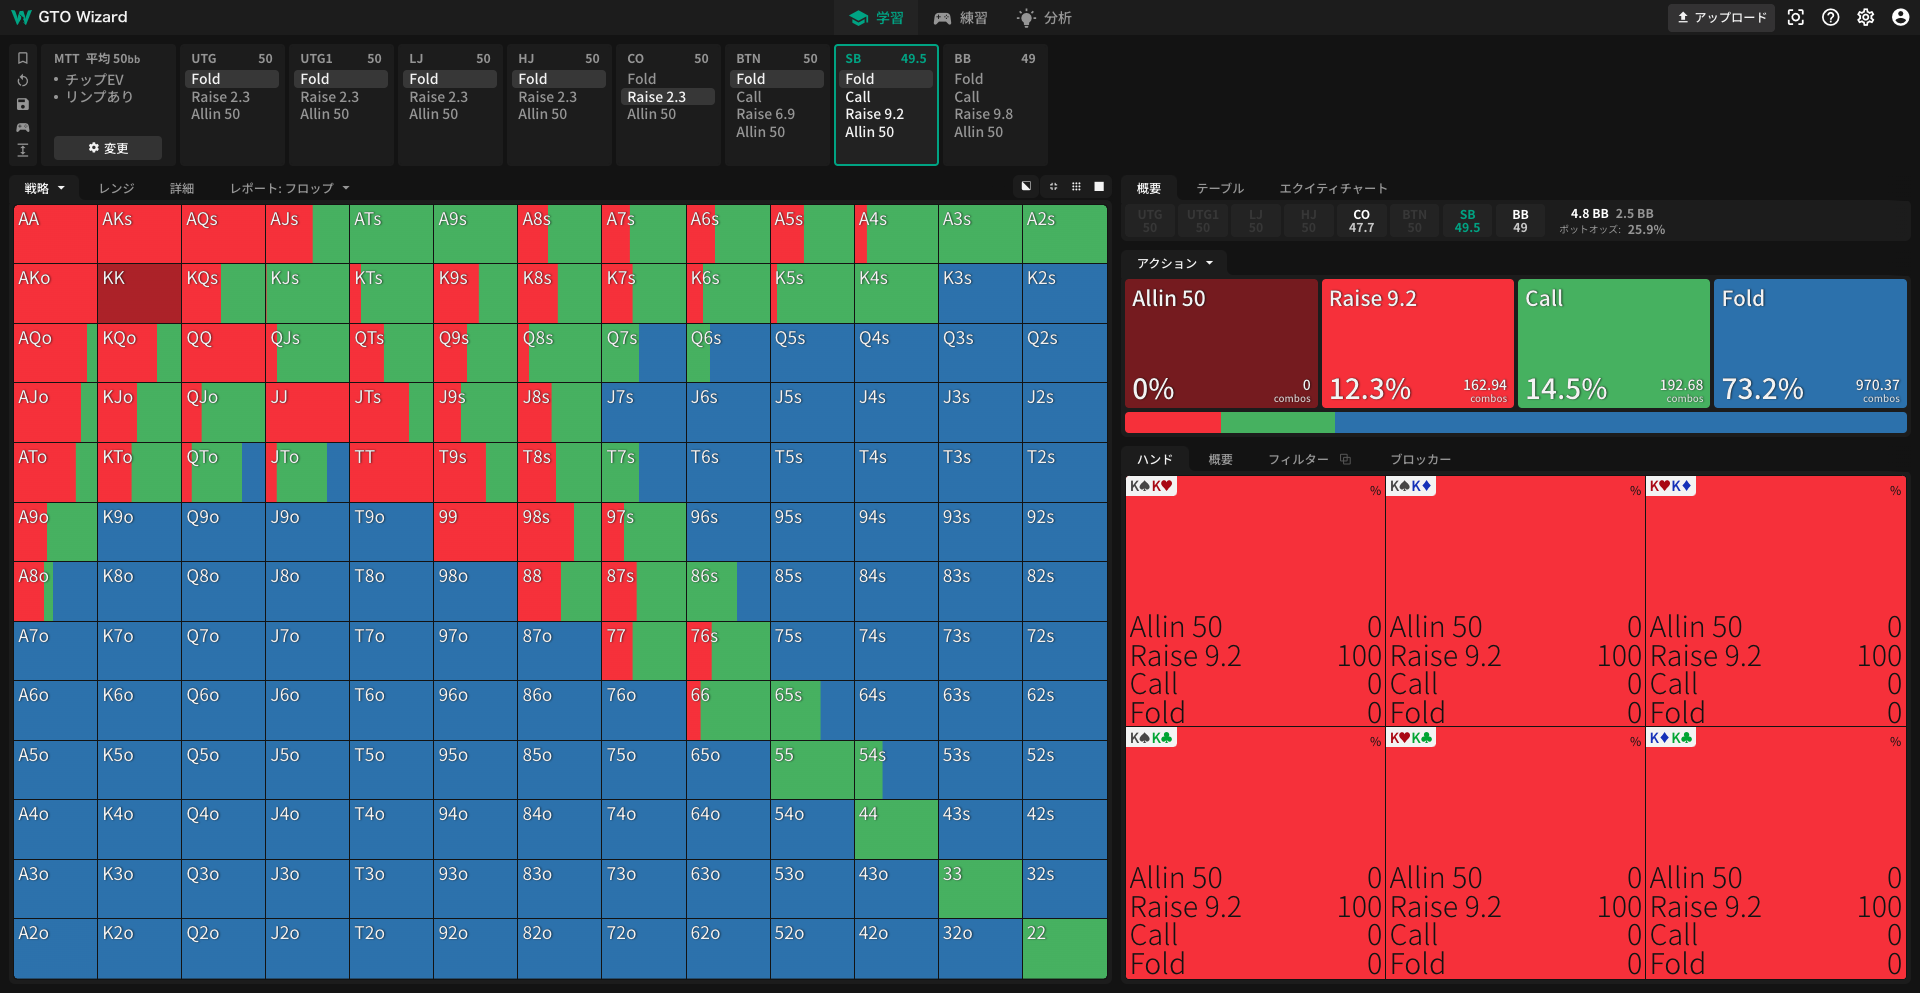
Task: Click the green Call action card
Action: click(x=1614, y=343)
